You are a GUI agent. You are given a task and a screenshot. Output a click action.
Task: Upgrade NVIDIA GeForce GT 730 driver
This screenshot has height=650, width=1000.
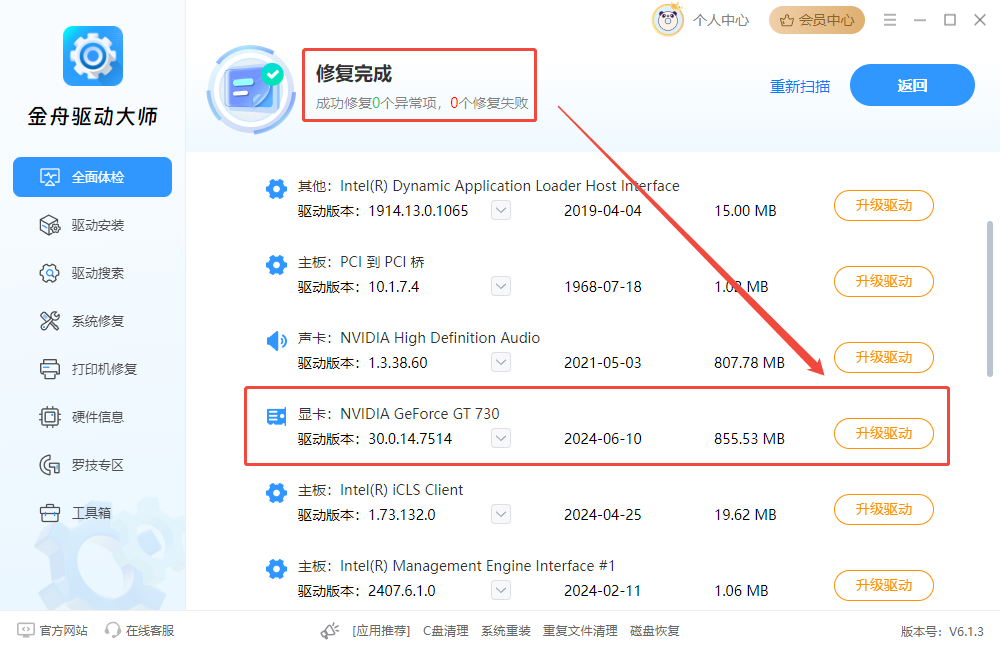[x=884, y=433]
